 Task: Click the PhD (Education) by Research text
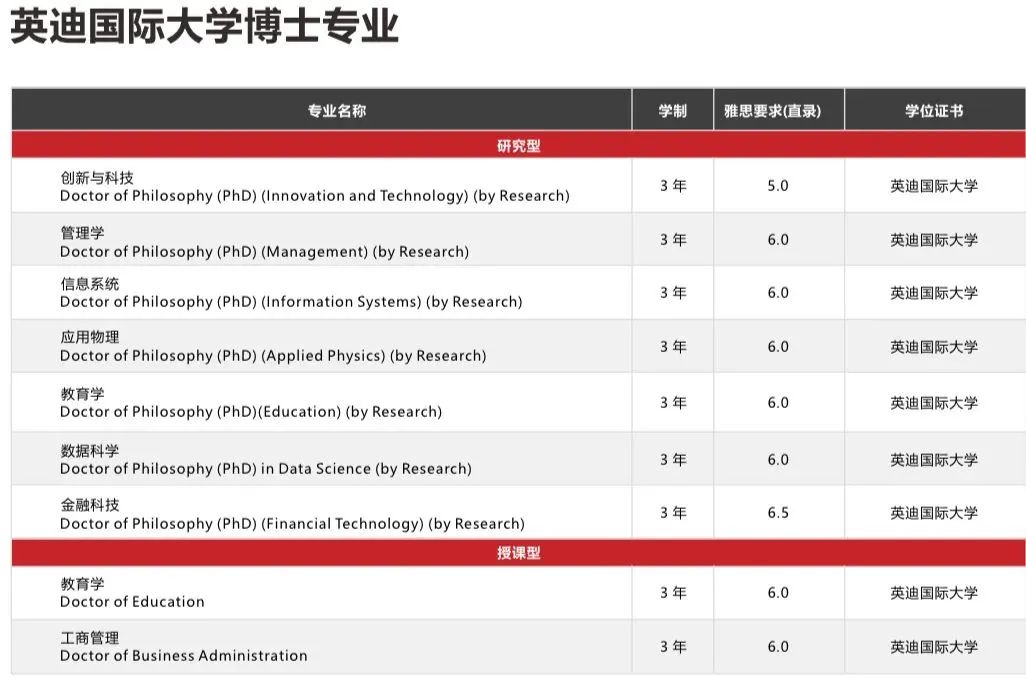click(251, 412)
